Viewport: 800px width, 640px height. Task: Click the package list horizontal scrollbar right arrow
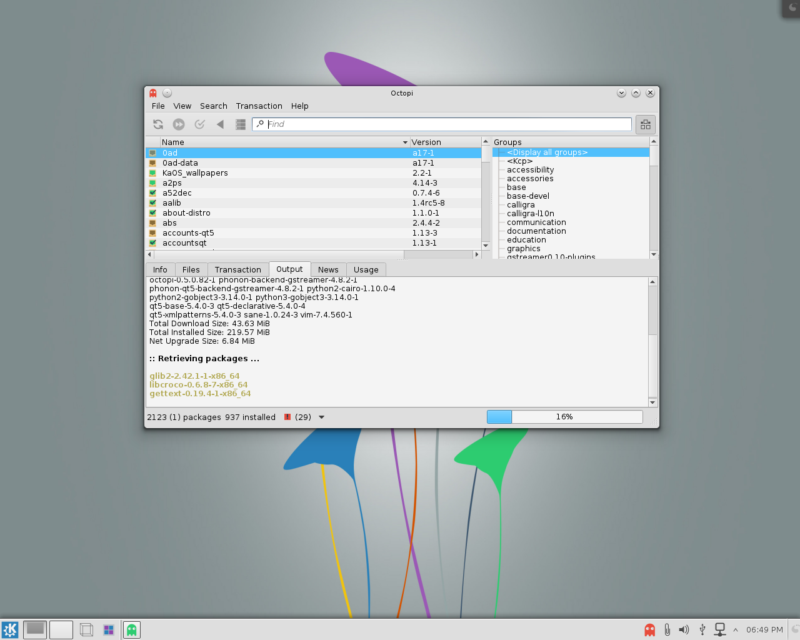click(x=477, y=254)
